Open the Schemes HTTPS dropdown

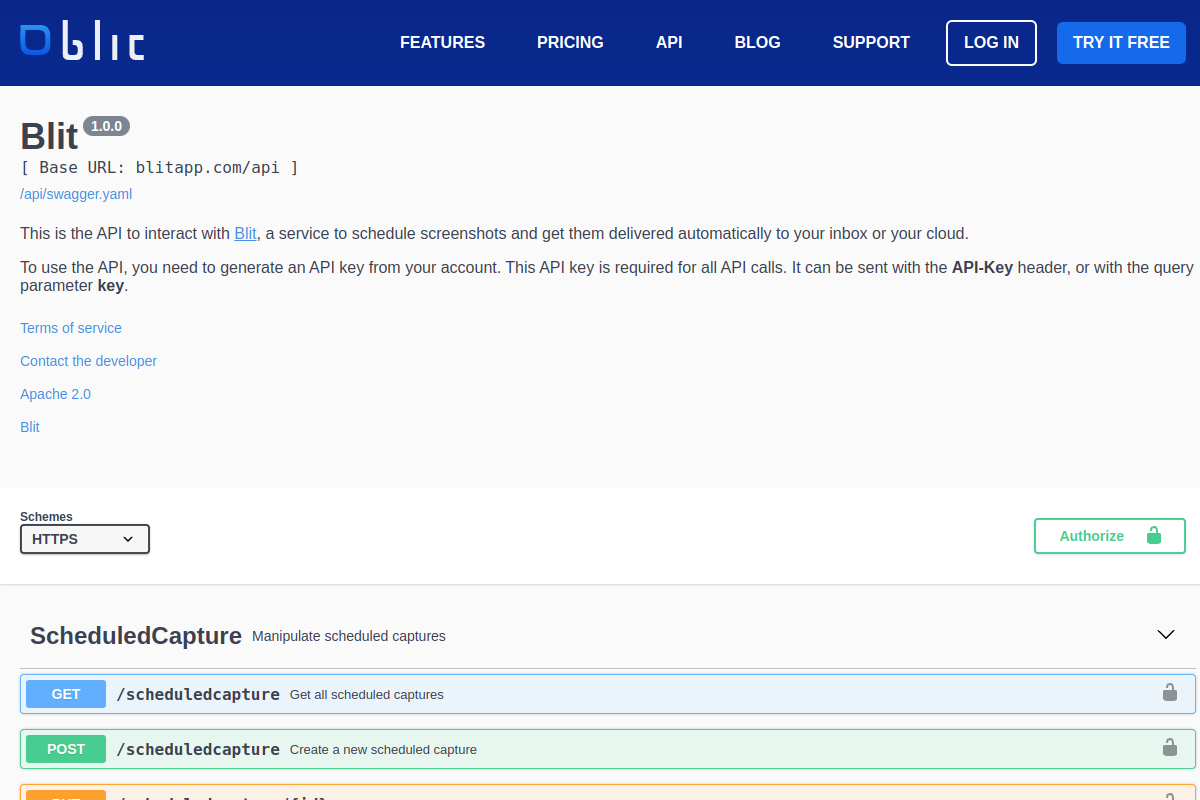tap(85, 539)
